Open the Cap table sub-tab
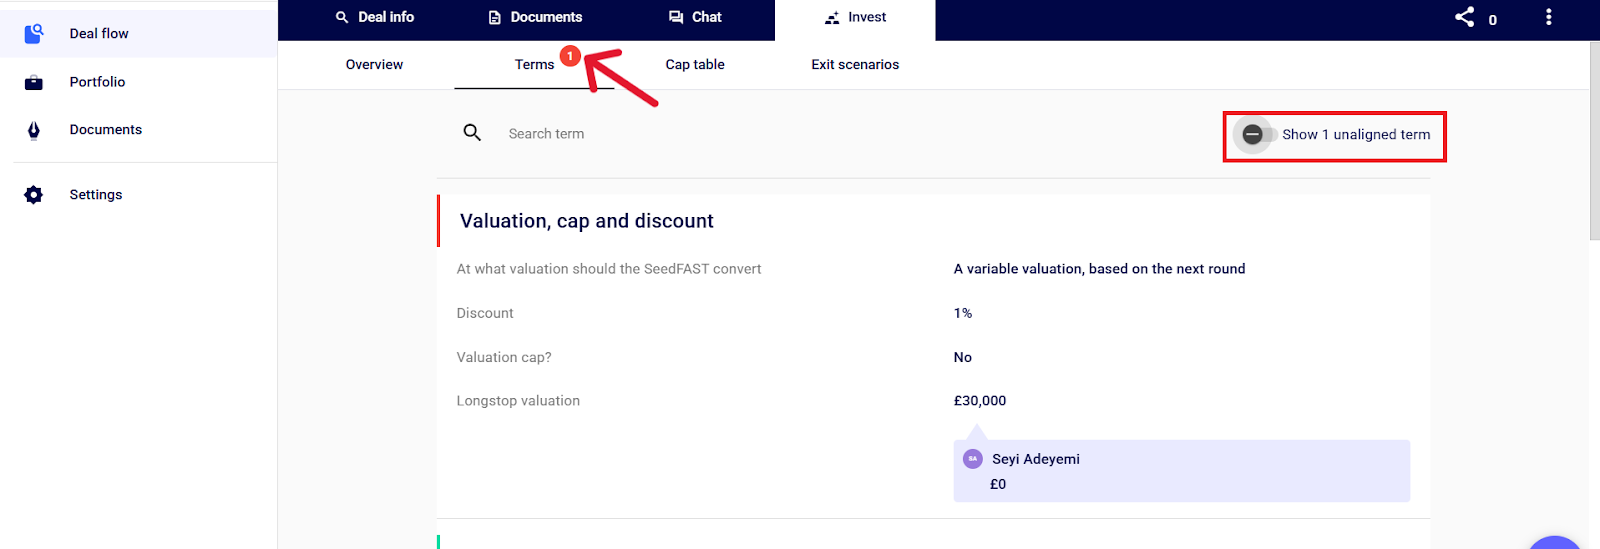Image resolution: width=1600 pixels, height=549 pixels. (x=695, y=65)
